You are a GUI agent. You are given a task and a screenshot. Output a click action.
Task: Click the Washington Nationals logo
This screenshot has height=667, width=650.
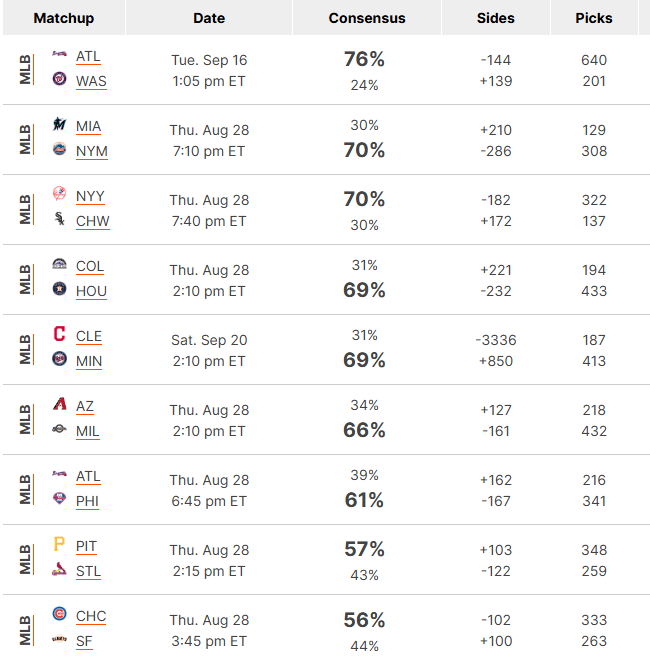(x=60, y=79)
